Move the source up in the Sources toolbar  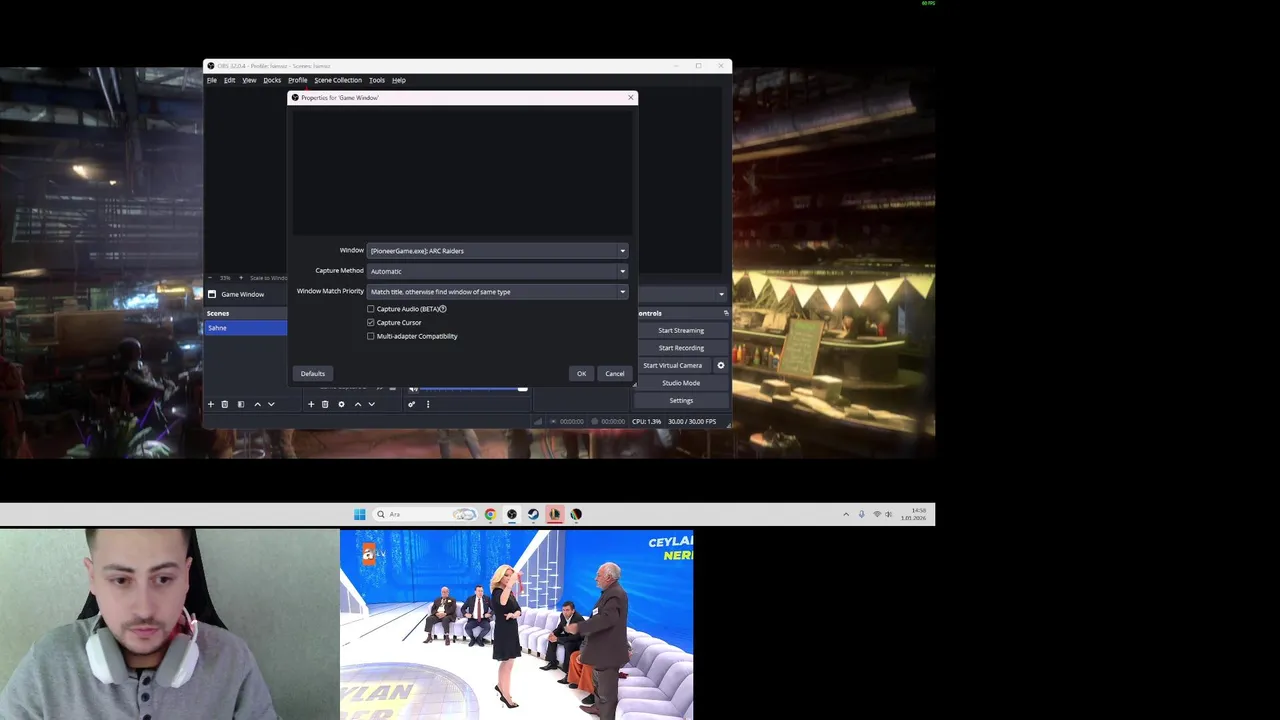[x=357, y=404]
